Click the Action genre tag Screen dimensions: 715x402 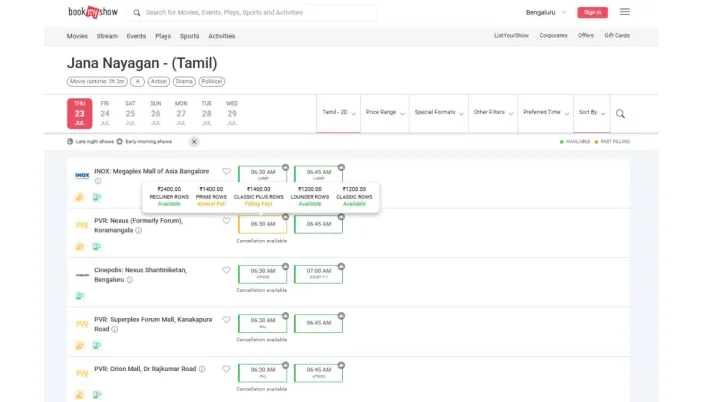click(159, 82)
